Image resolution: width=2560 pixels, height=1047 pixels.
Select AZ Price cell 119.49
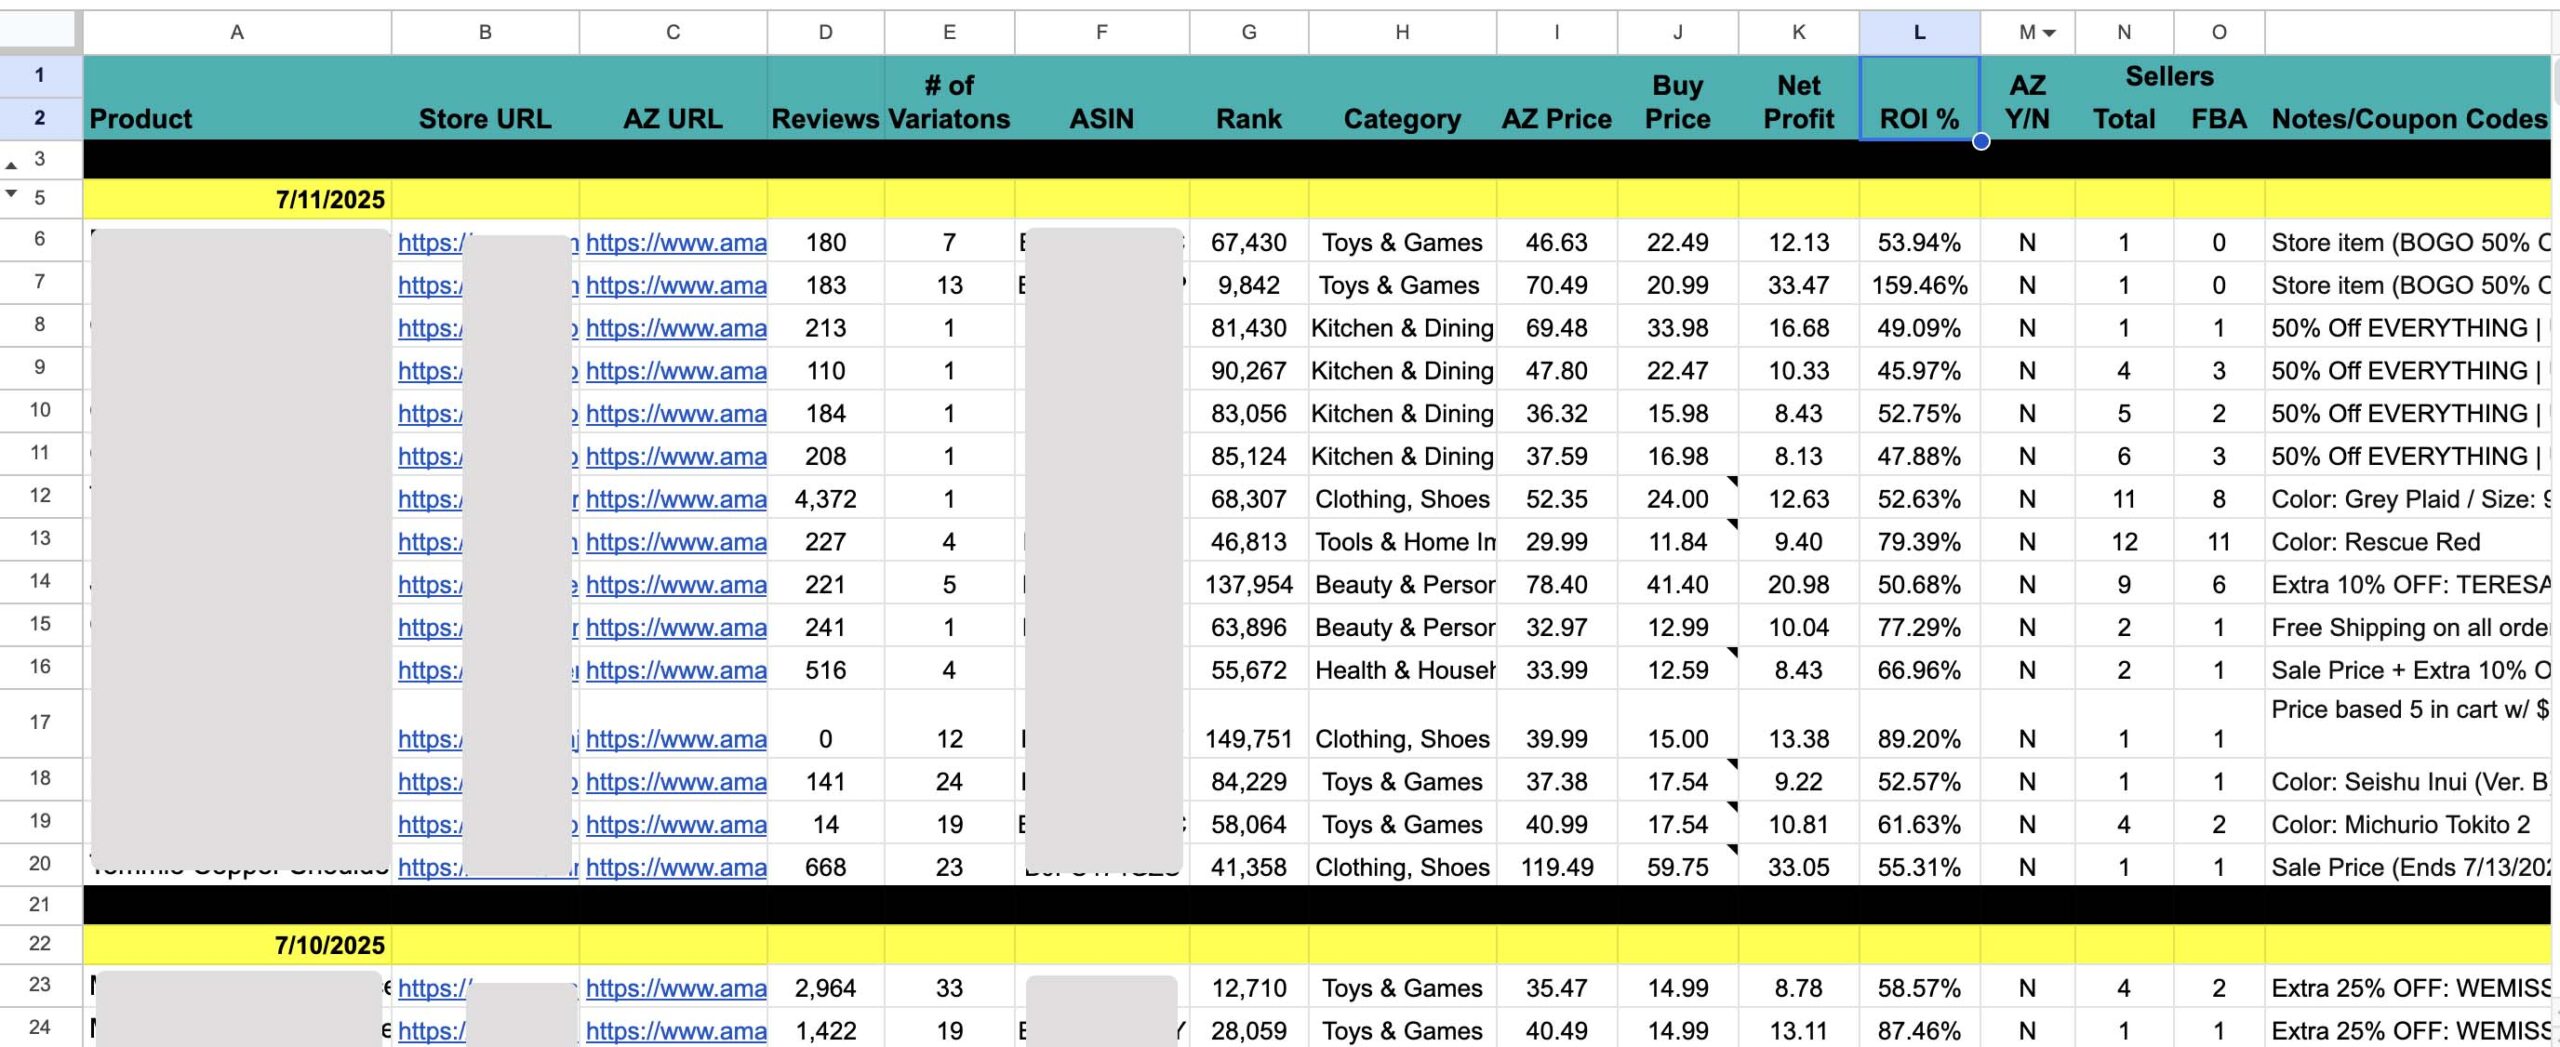[1556, 867]
